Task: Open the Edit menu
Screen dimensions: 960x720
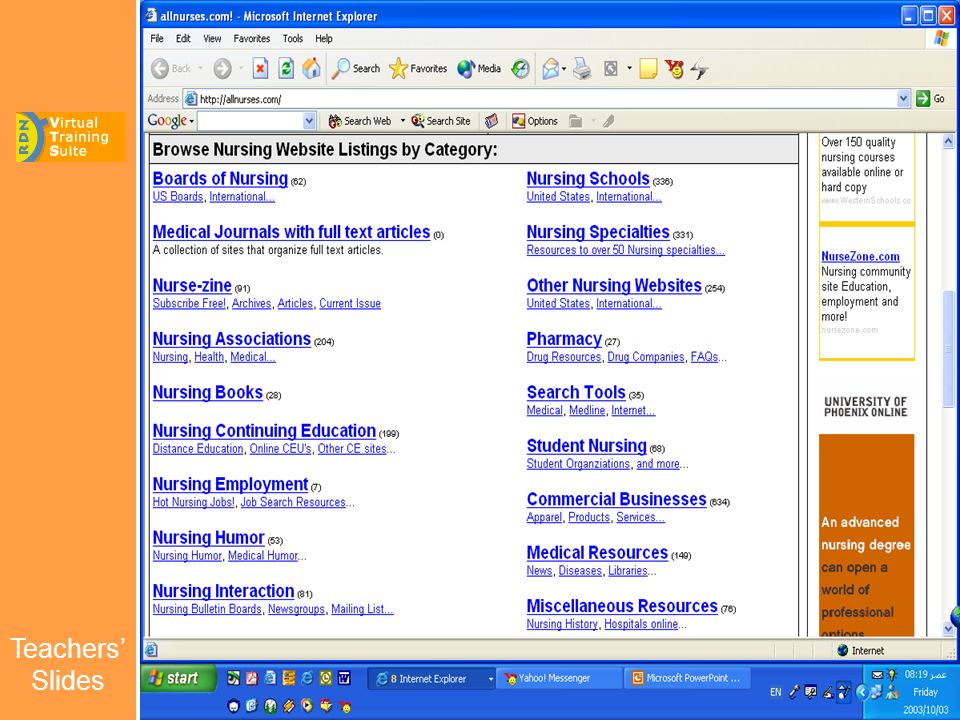Action: [183, 39]
